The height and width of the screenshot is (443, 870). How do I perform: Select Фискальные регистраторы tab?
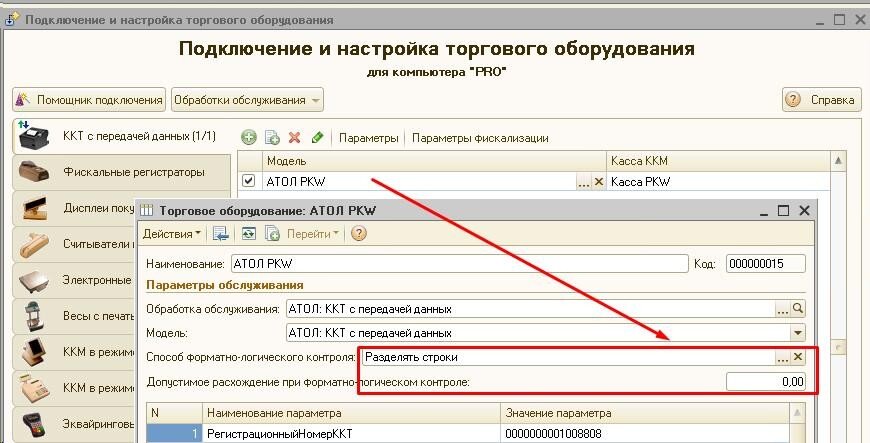point(122,172)
